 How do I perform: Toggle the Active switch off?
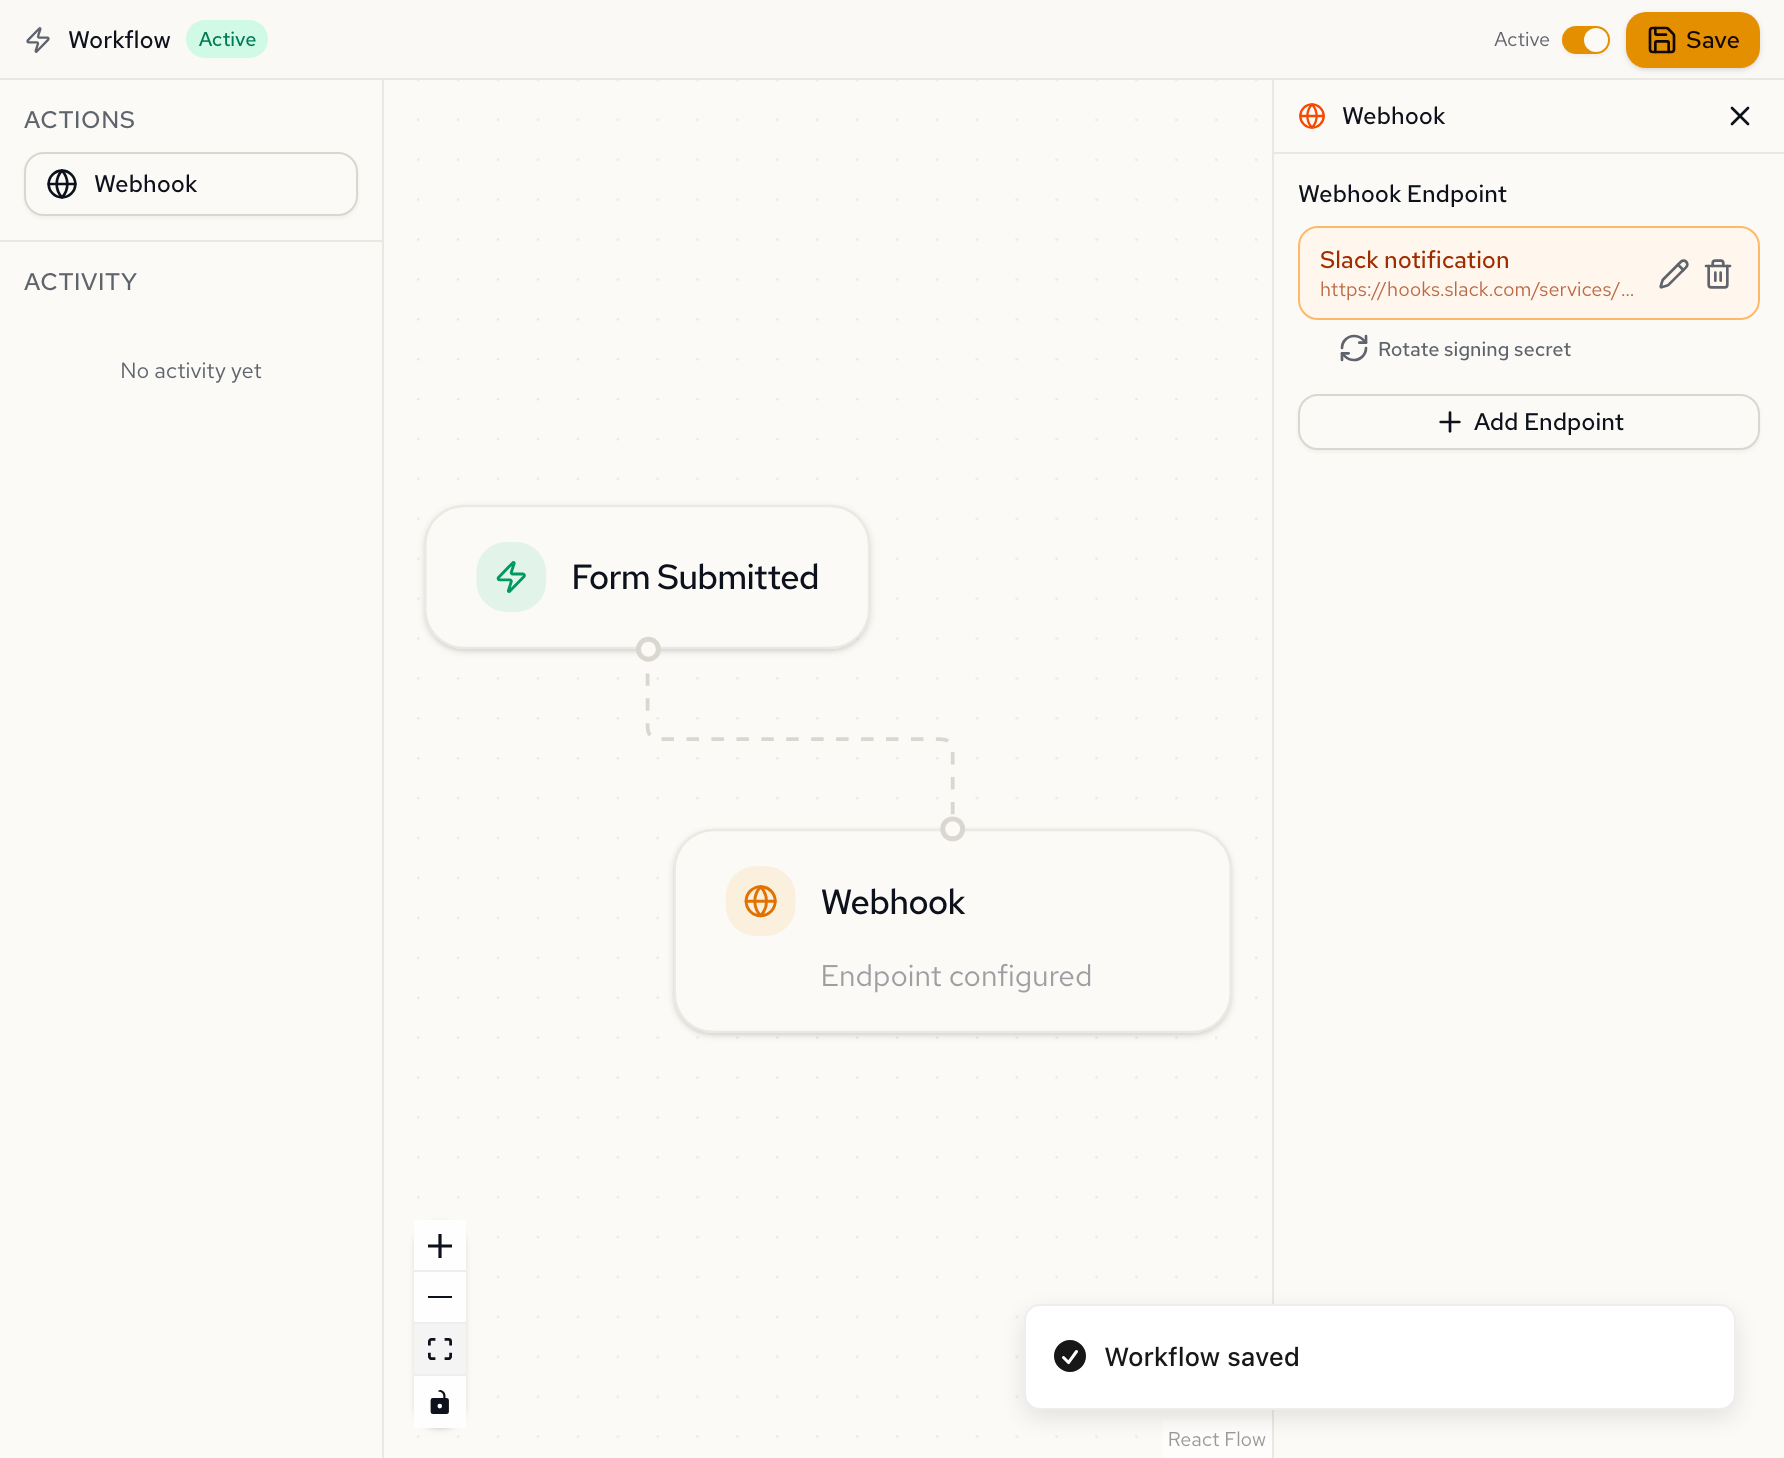pos(1586,40)
